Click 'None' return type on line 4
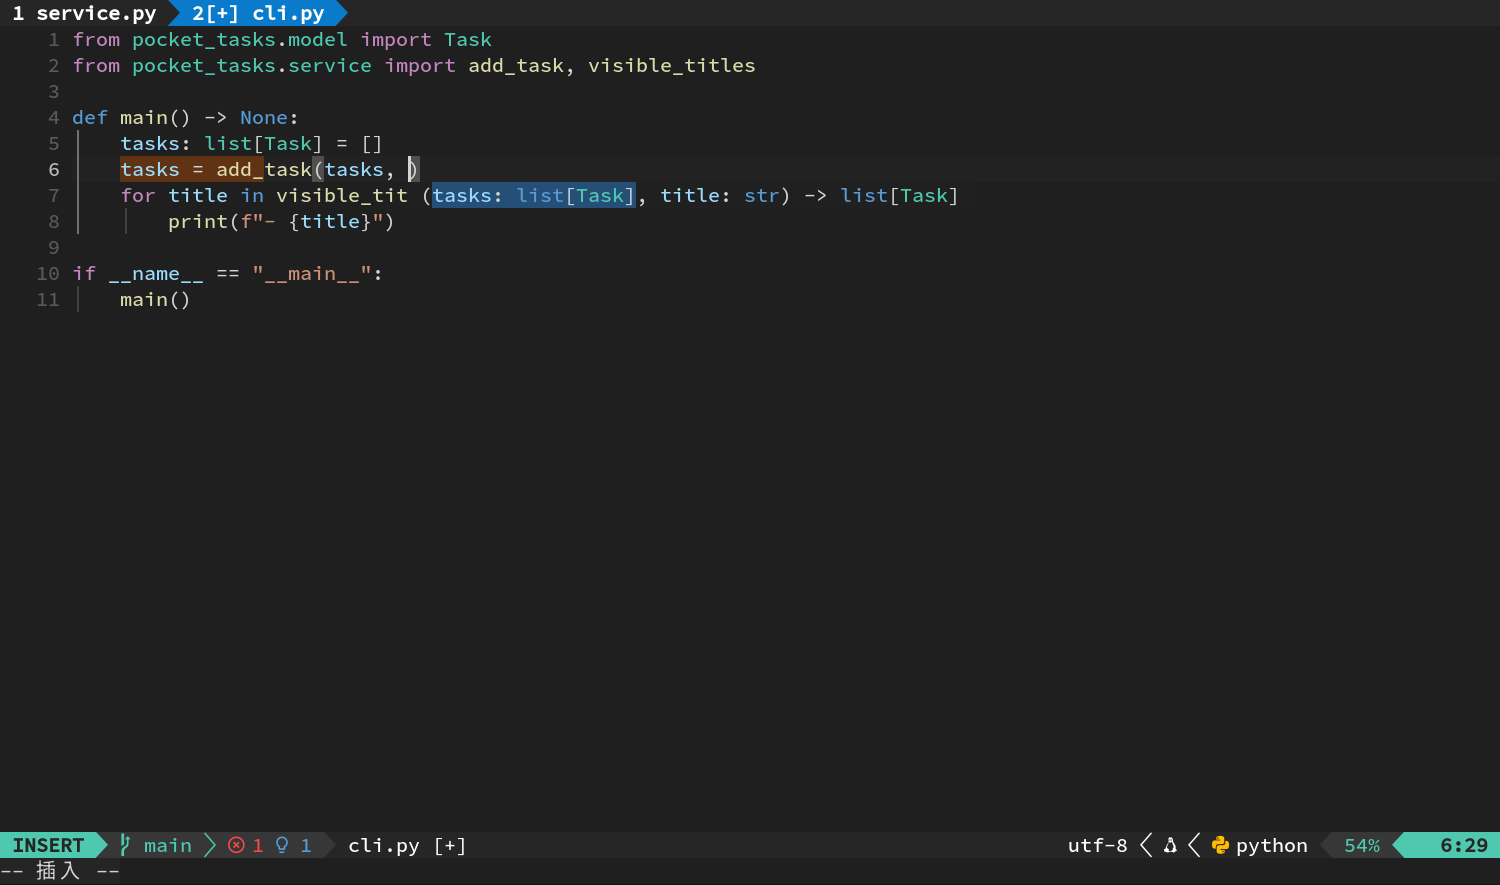Screen dimensions: 1500x885 [x=264, y=118]
